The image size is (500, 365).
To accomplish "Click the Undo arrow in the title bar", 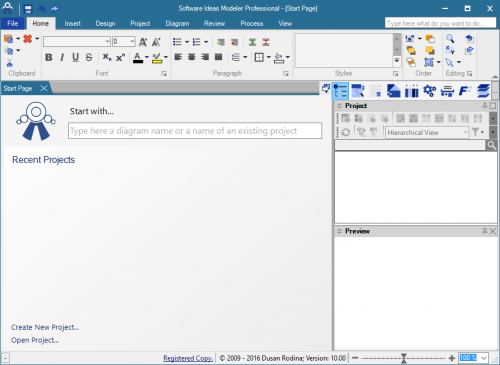I will (x=42, y=9).
